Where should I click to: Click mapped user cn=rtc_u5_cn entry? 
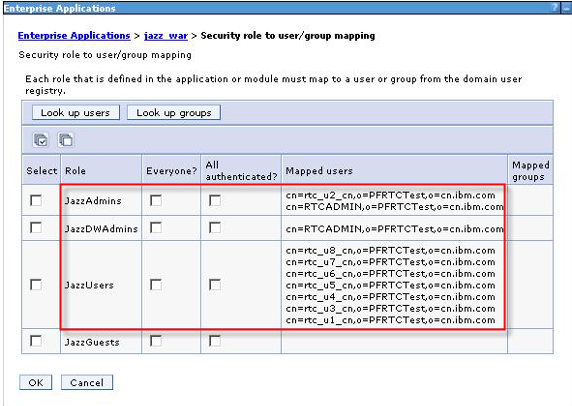[x=390, y=285]
